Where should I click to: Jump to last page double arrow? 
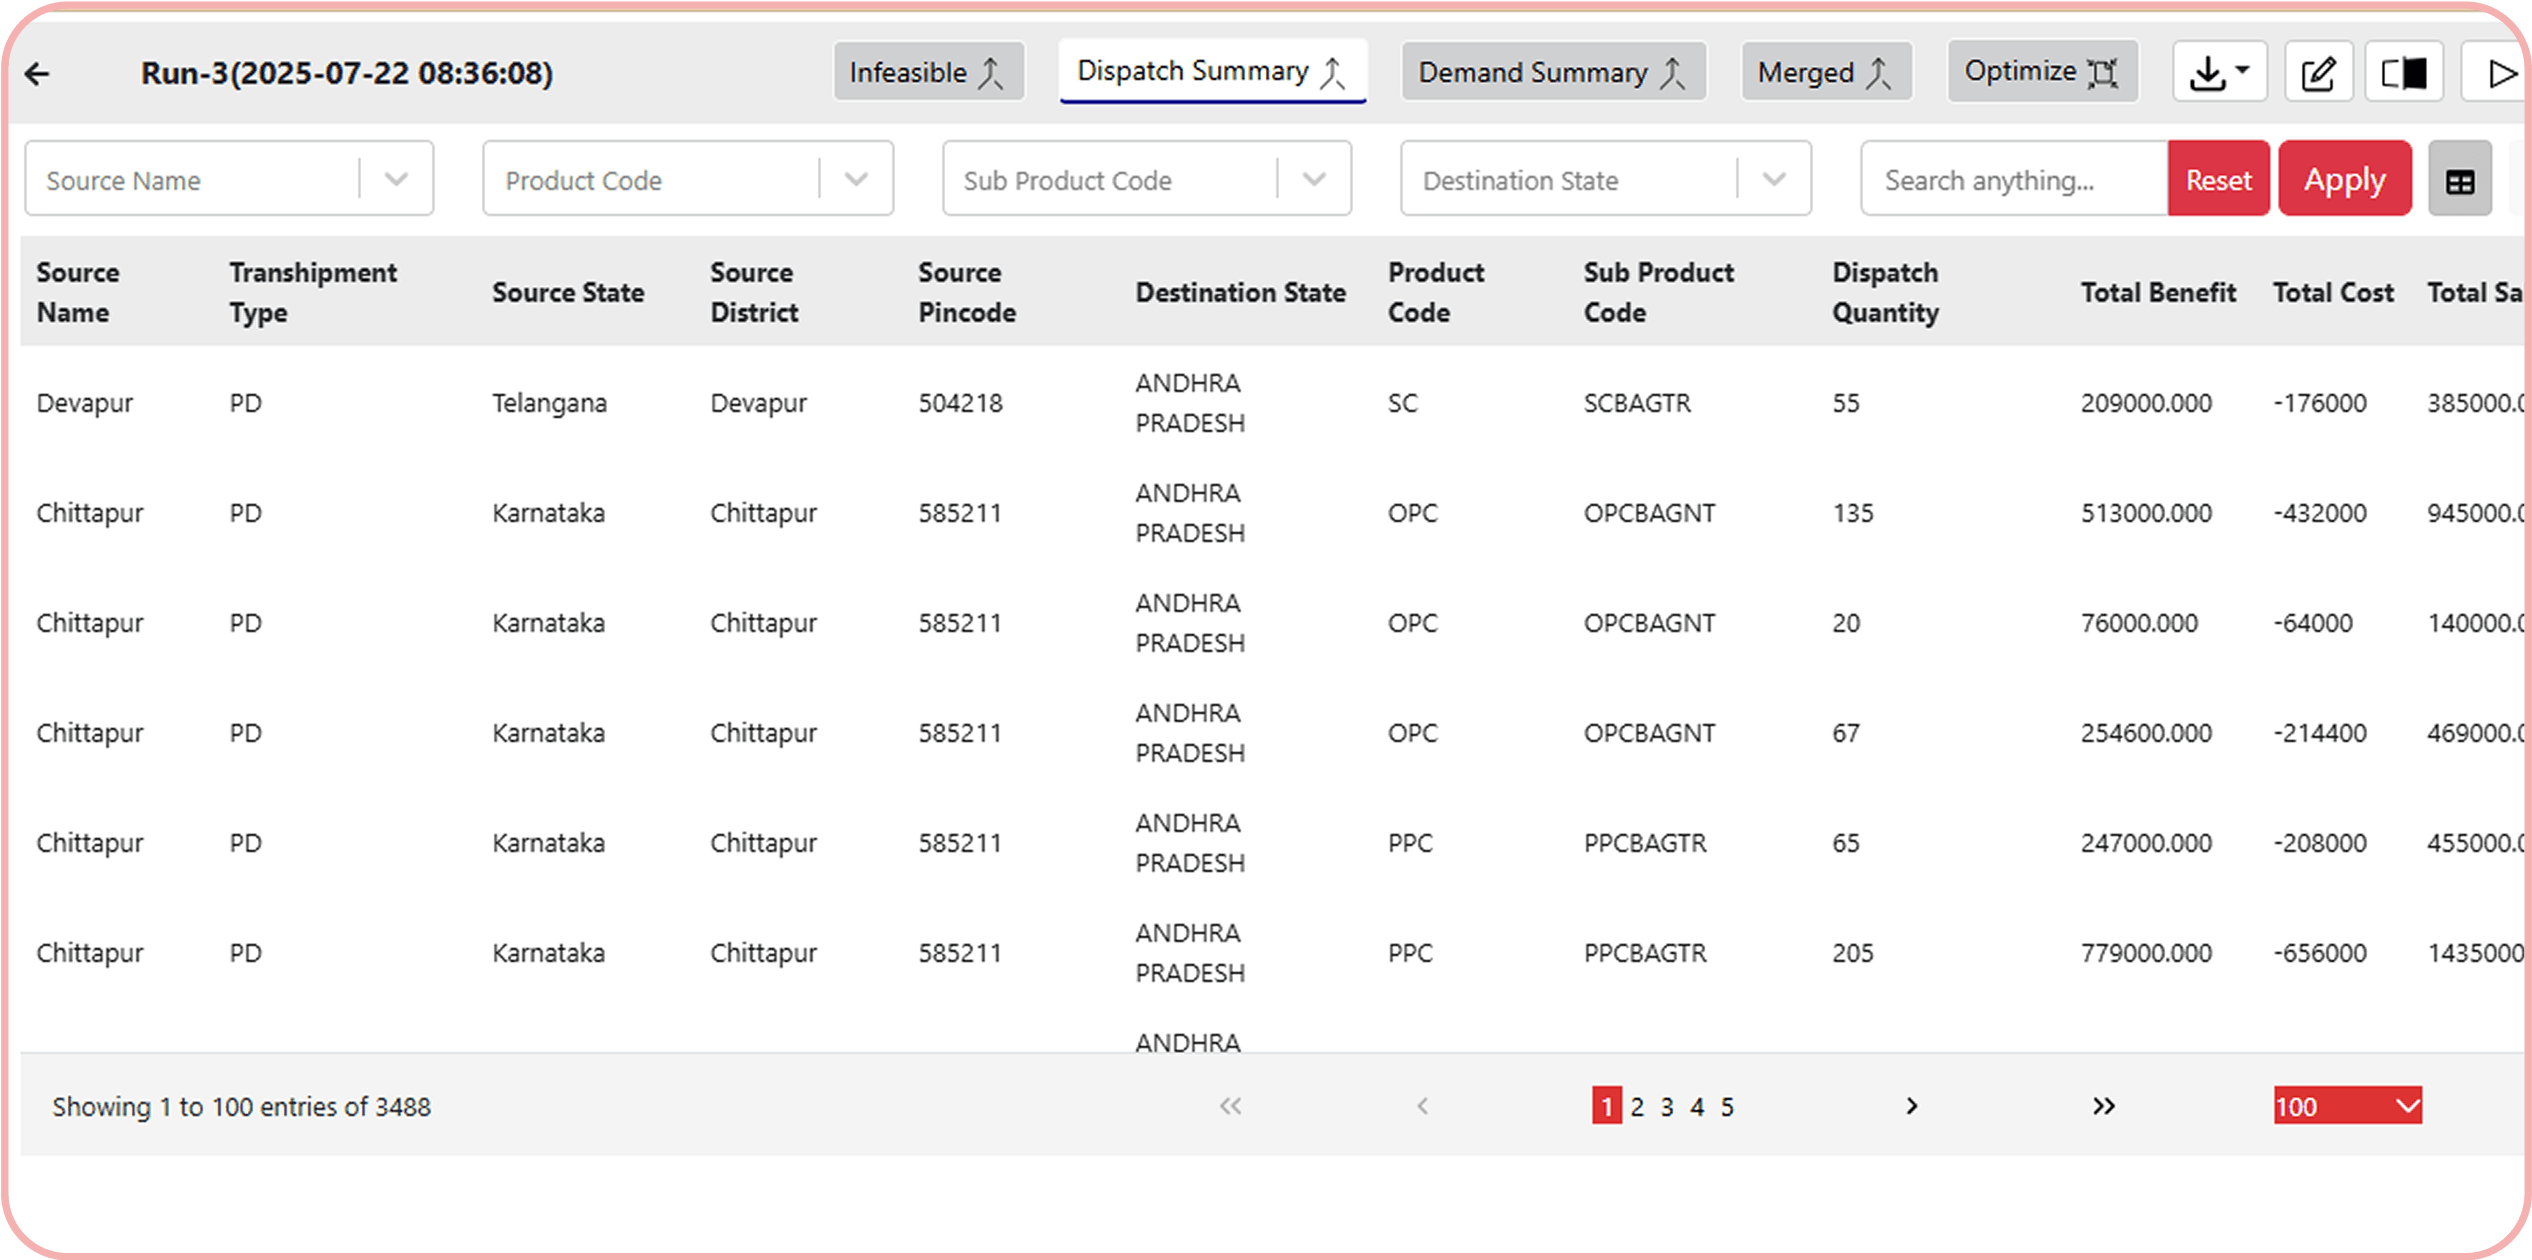tap(2103, 1106)
